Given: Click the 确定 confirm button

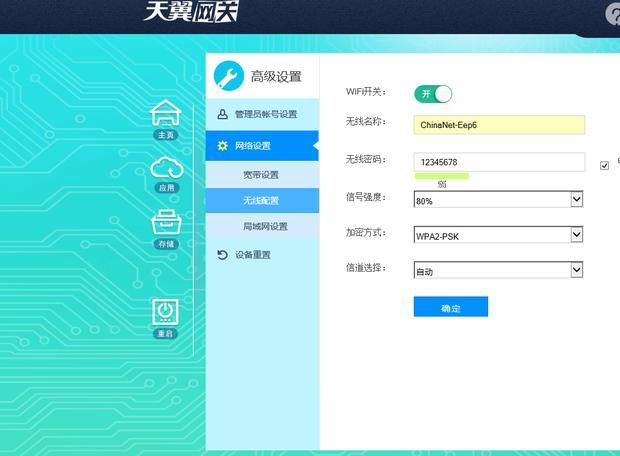Looking at the screenshot, I should pyautogui.click(x=451, y=307).
